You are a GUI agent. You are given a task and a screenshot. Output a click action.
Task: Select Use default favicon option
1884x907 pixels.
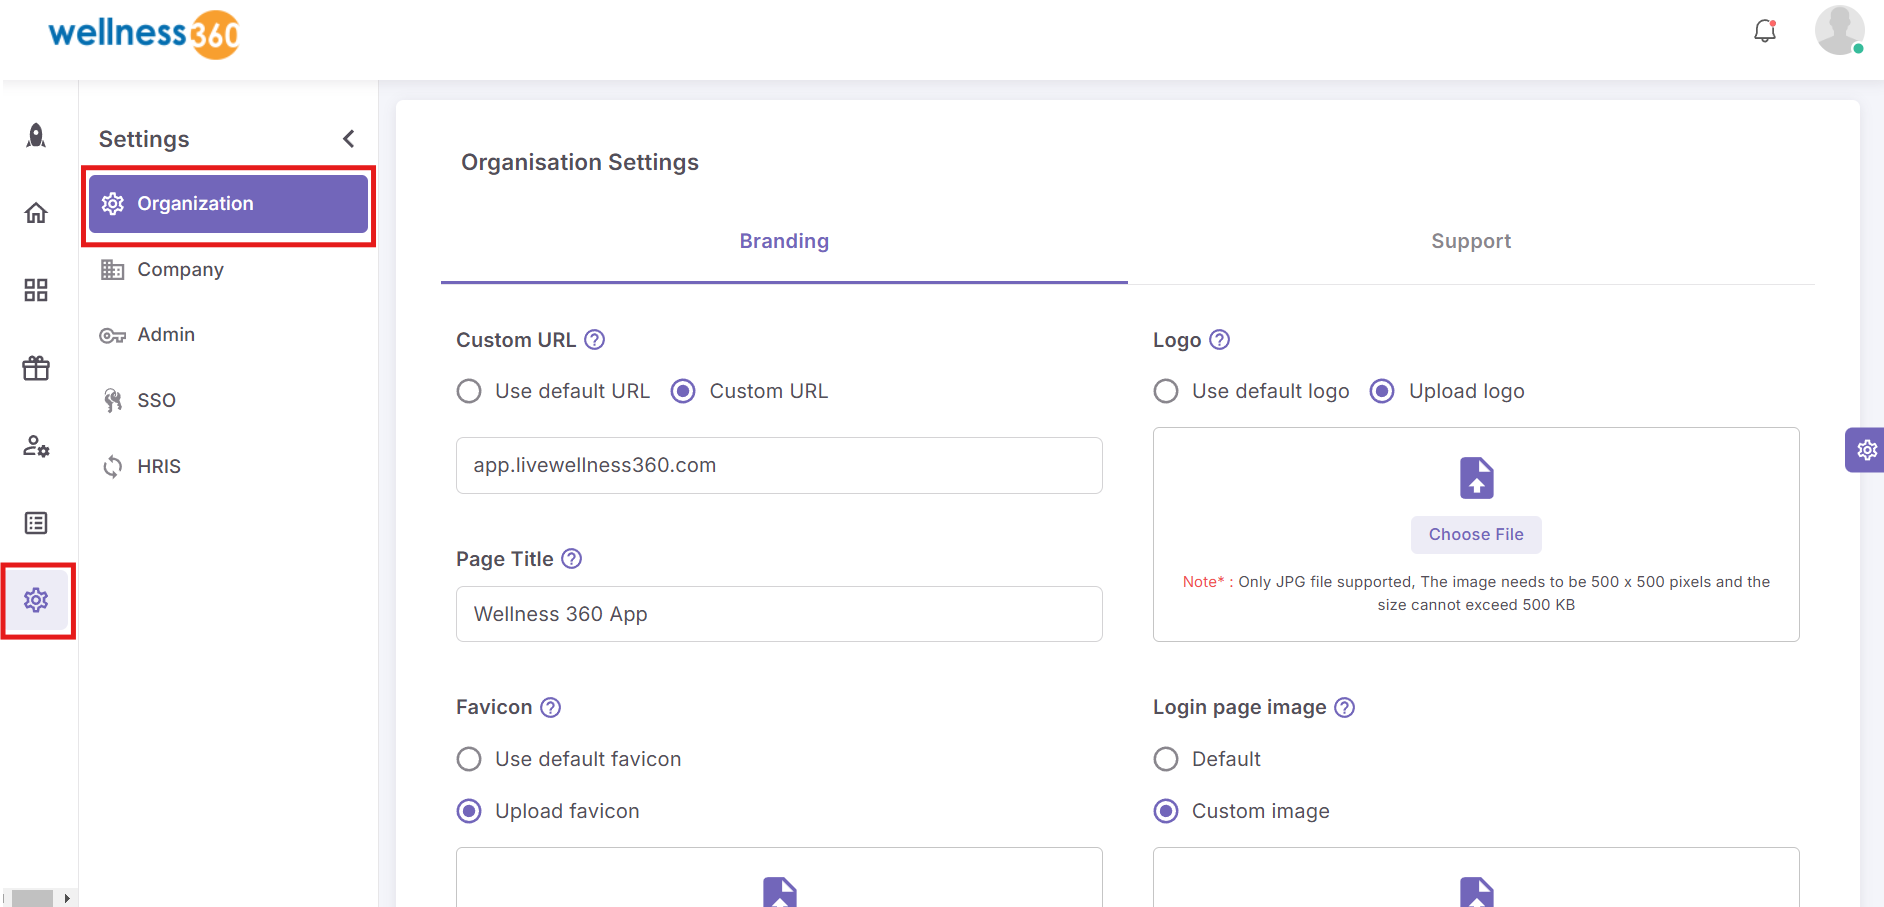click(x=469, y=759)
